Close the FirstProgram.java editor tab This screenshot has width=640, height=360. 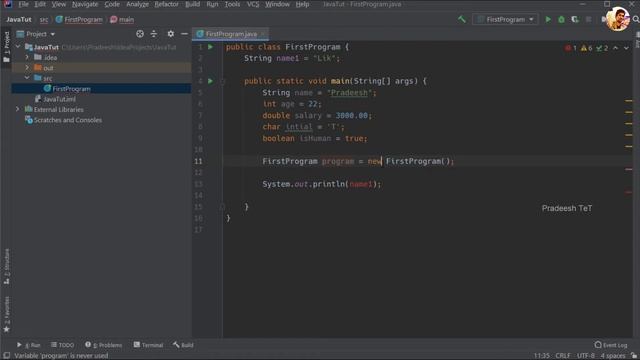[263, 34]
